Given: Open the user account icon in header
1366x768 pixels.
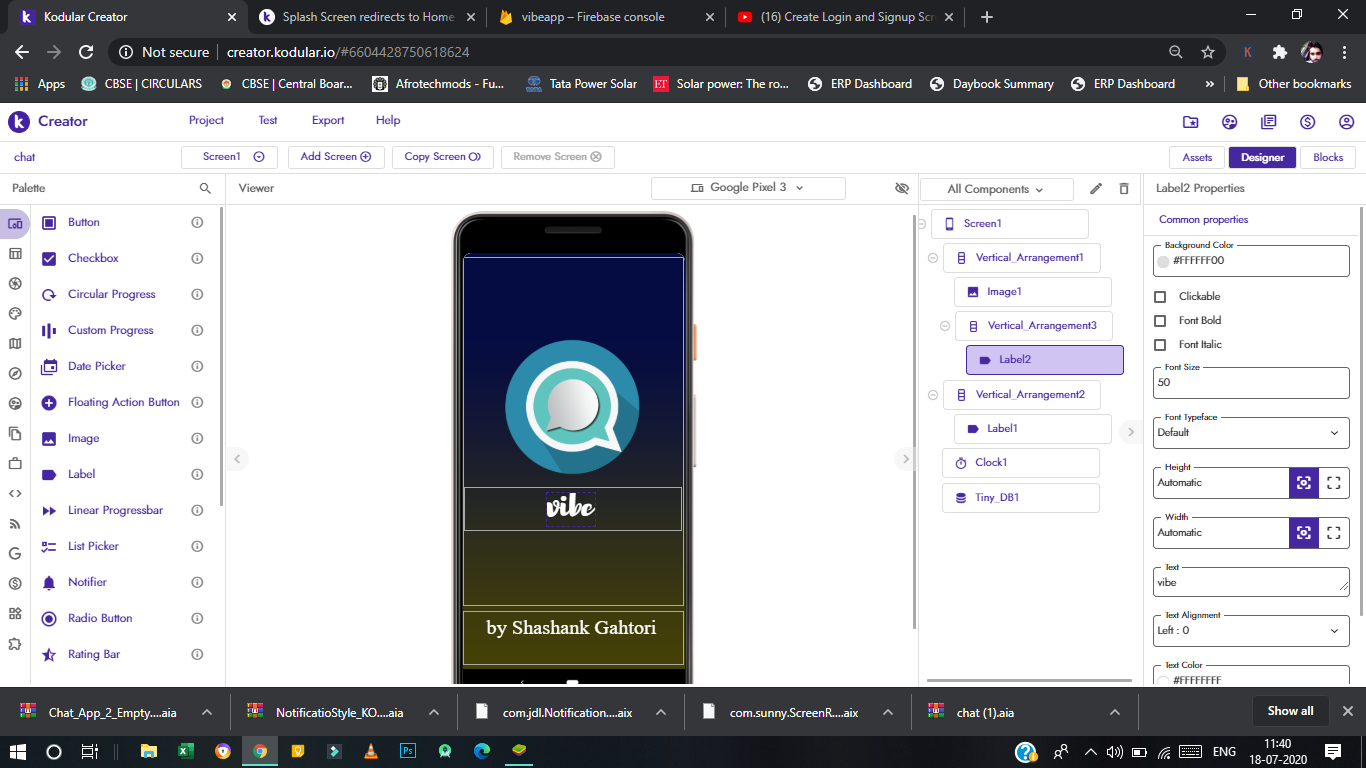Looking at the screenshot, I should pyautogui.click(x=1346, y=122).
